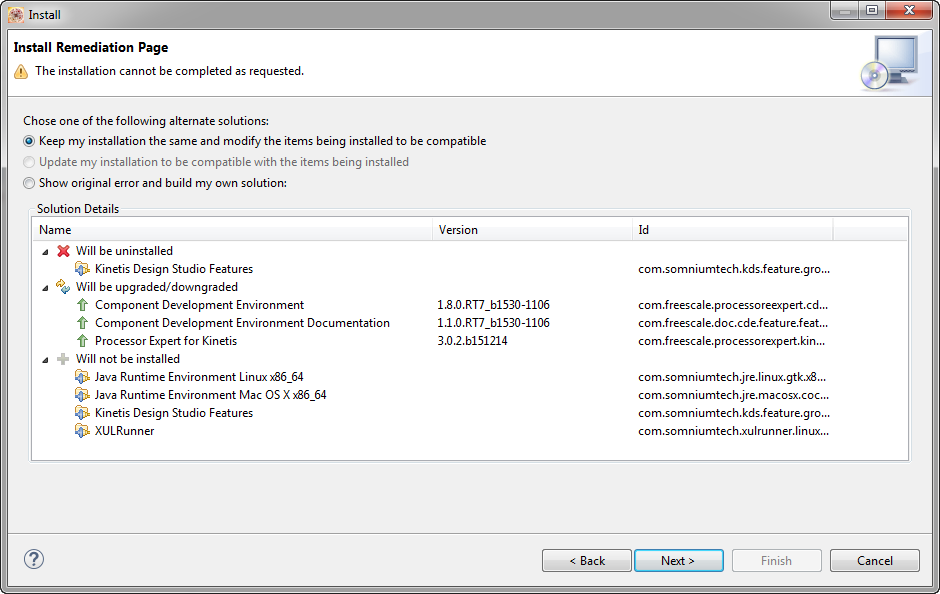Select the Kinetis Design Studio Features feature icon

82,269
